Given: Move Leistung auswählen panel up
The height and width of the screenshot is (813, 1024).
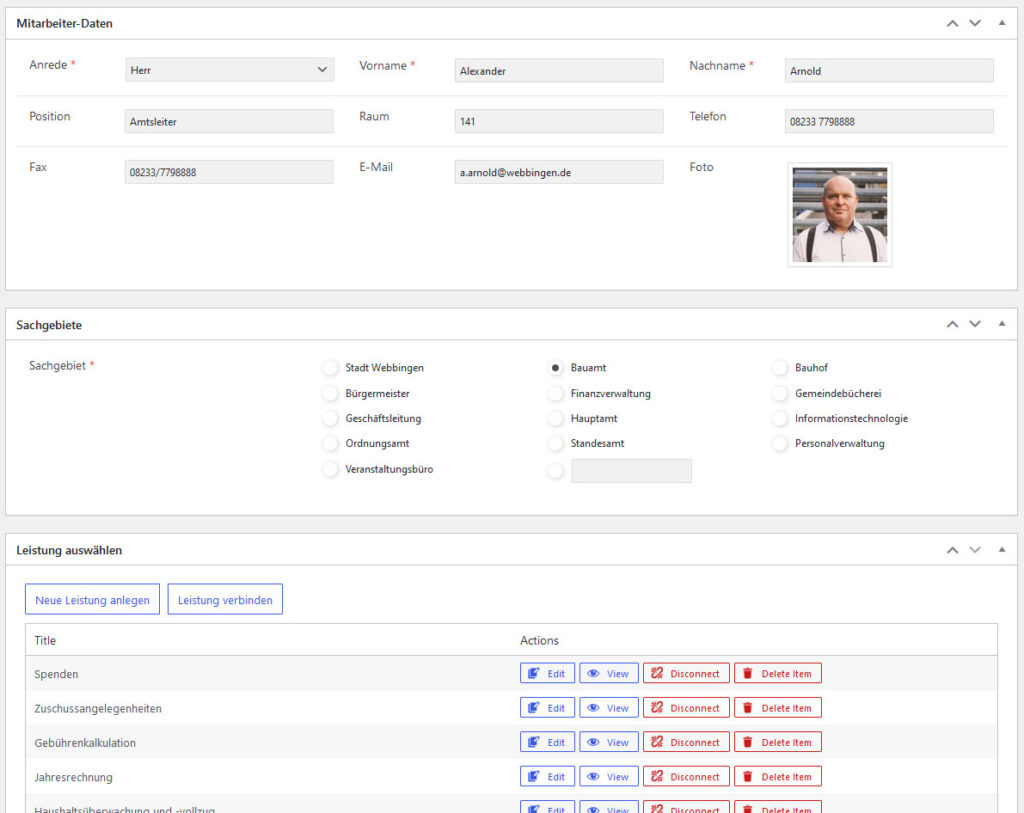Looking at the screenshot, I should click(952, 550).
